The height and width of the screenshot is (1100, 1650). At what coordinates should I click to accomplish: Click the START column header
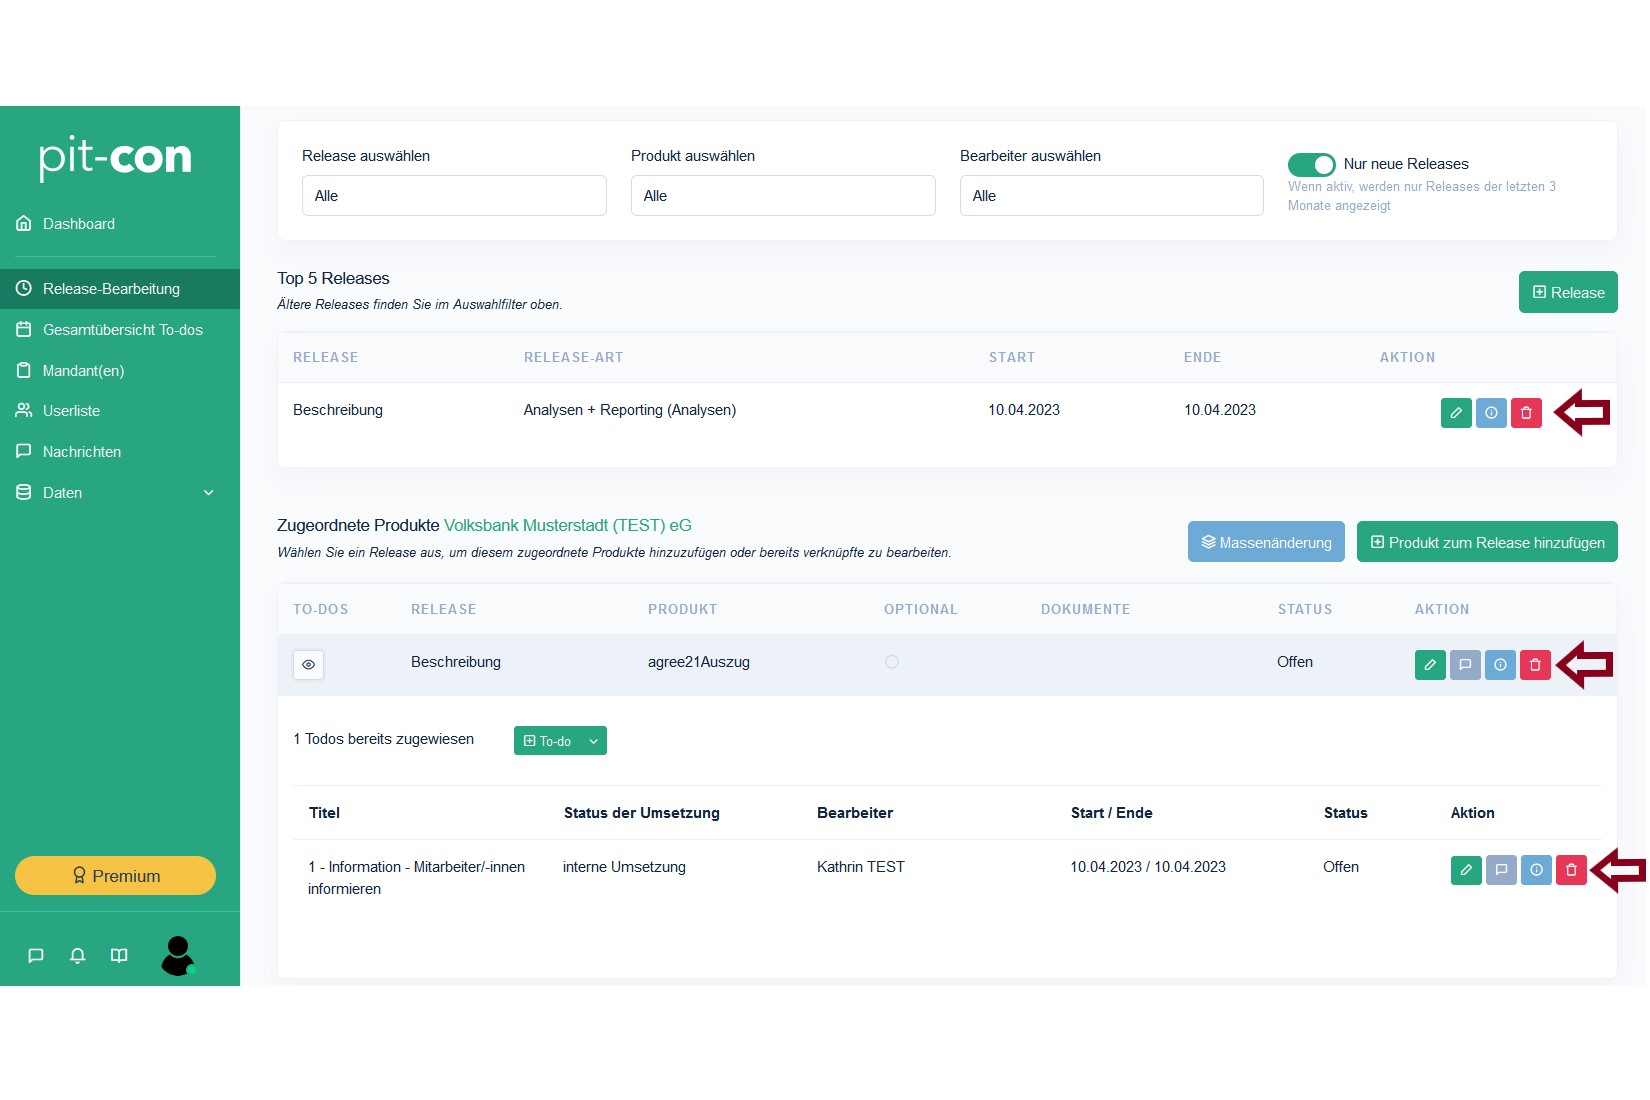(1012, 358)
